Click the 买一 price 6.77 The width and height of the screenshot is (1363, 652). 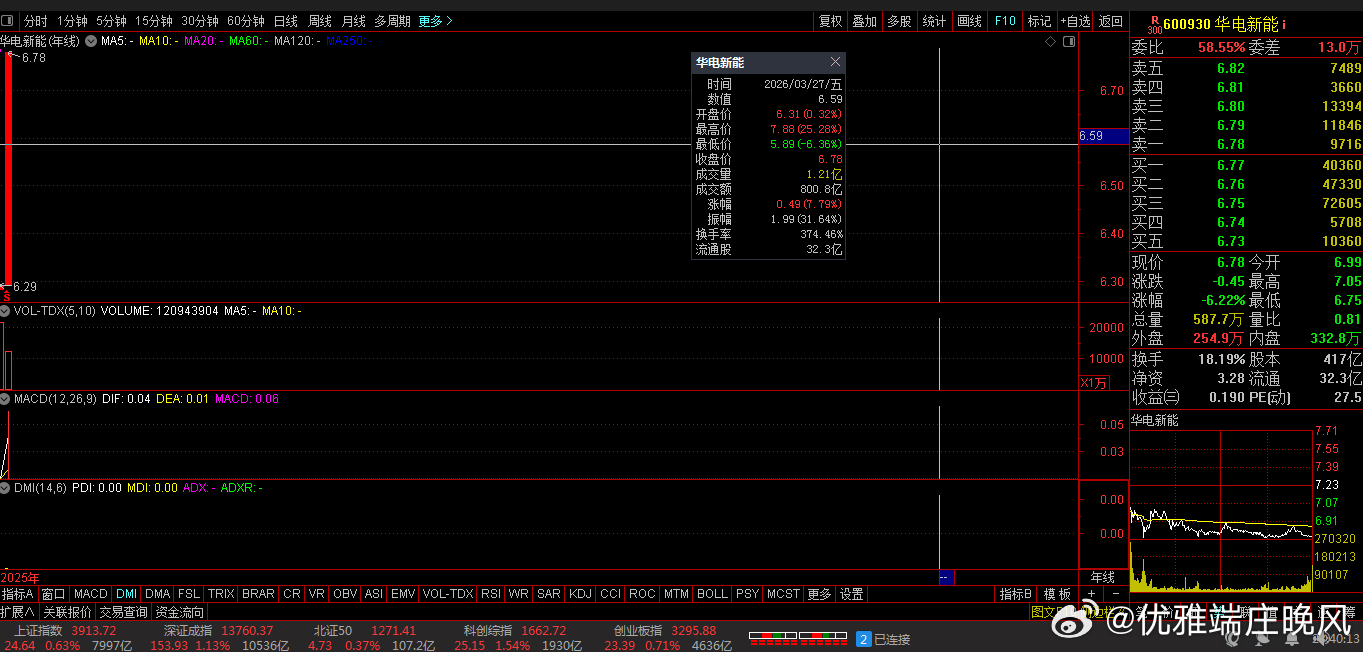[x=1230, y=165]
